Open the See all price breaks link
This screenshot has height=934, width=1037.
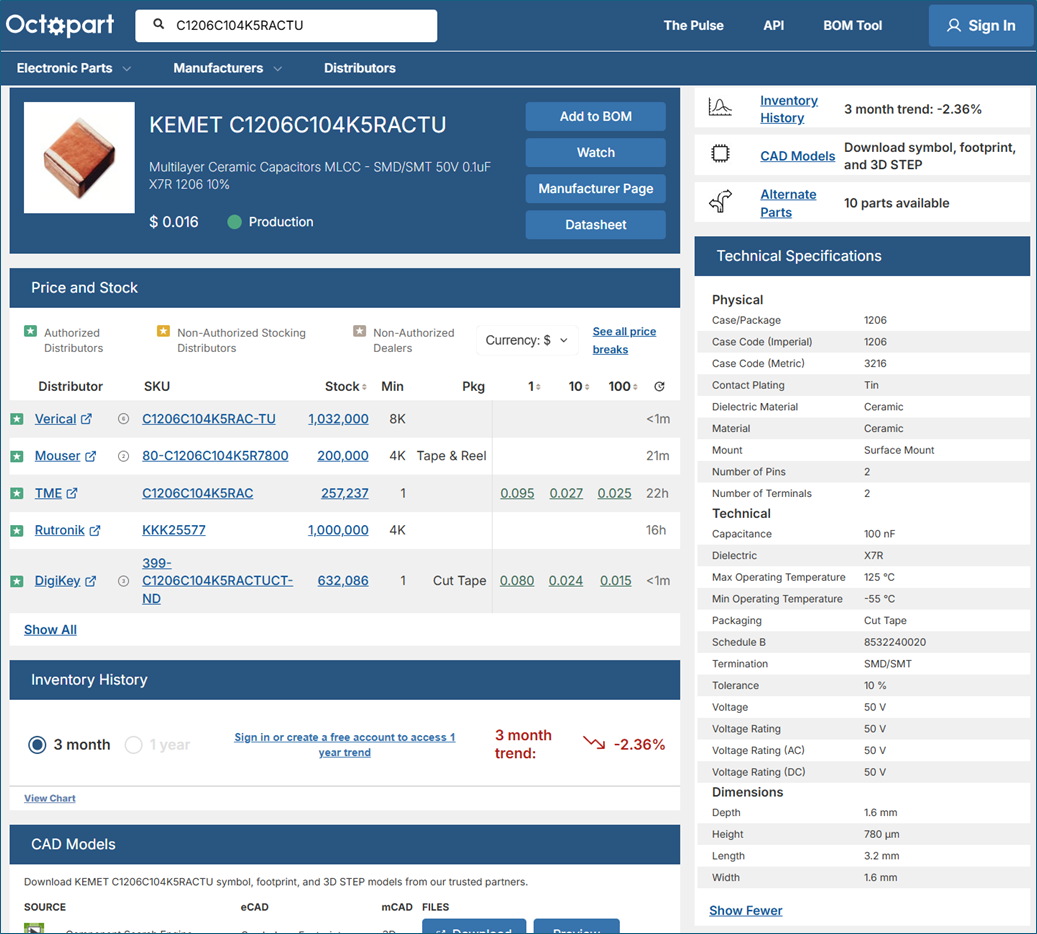click(x=624, y=341)
